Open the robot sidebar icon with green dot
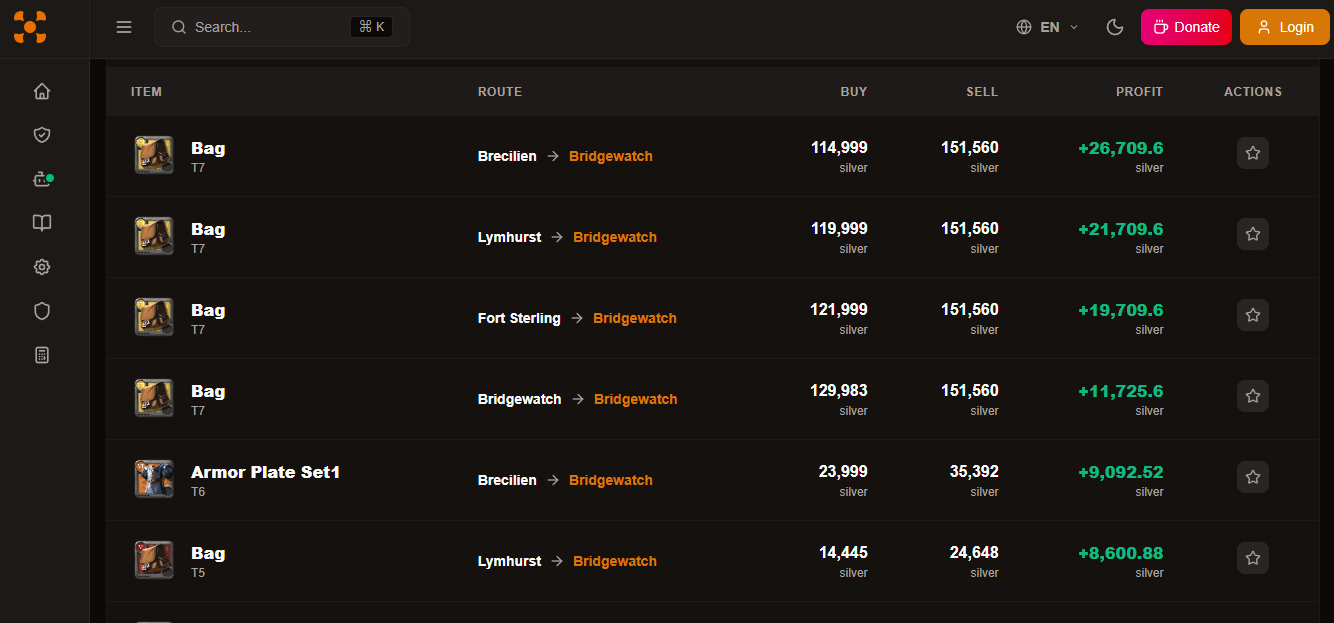Viewport: 1334px width, 623px height. point(42,179)
